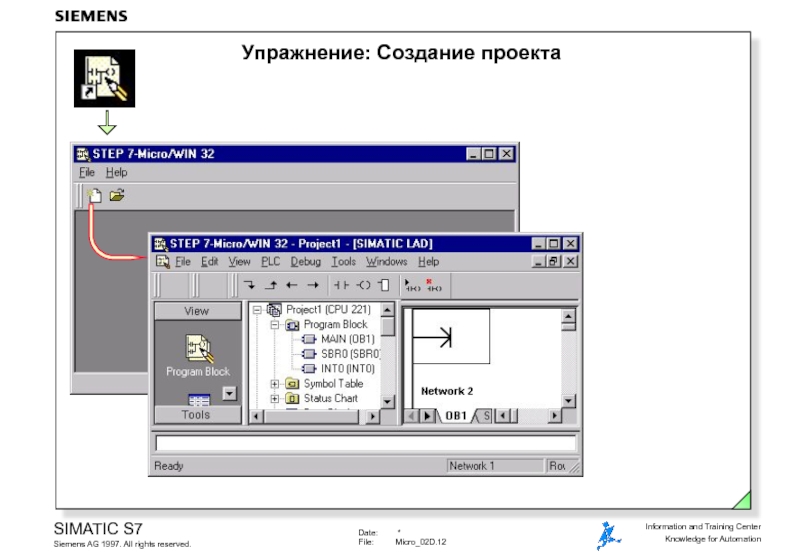Maximize the Project1 window

tap(554, 244)
